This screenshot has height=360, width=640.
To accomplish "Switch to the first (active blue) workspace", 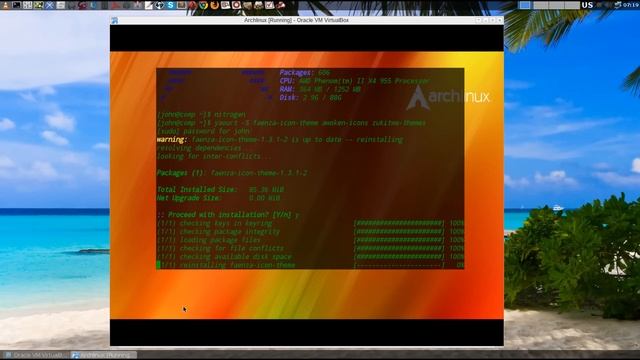I will tap(525, 5).
